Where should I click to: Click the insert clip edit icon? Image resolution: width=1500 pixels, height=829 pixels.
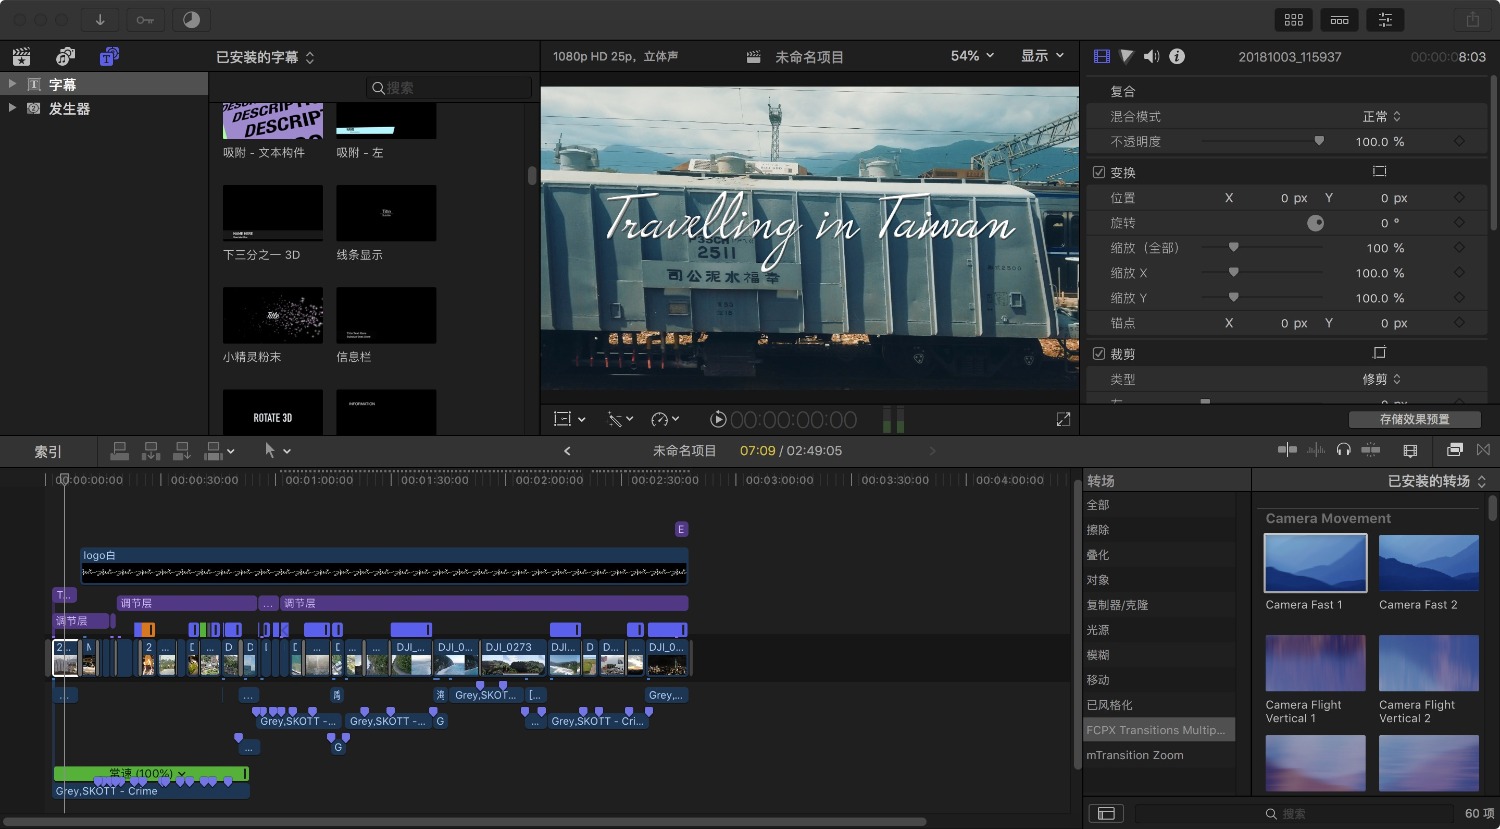151,451
